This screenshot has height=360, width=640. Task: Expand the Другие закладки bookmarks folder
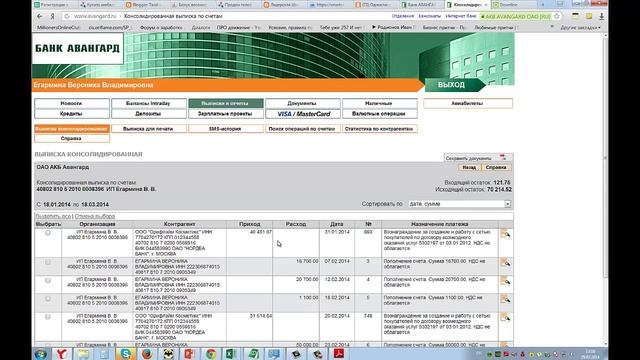pyautogui.click(x=580, y=28)
